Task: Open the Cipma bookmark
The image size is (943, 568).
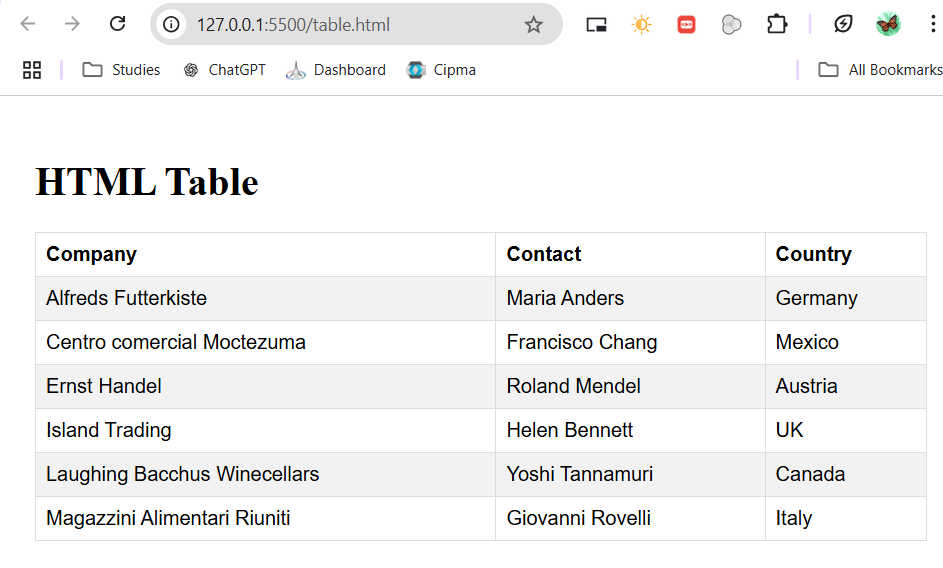Action: (x=441, y=70)
